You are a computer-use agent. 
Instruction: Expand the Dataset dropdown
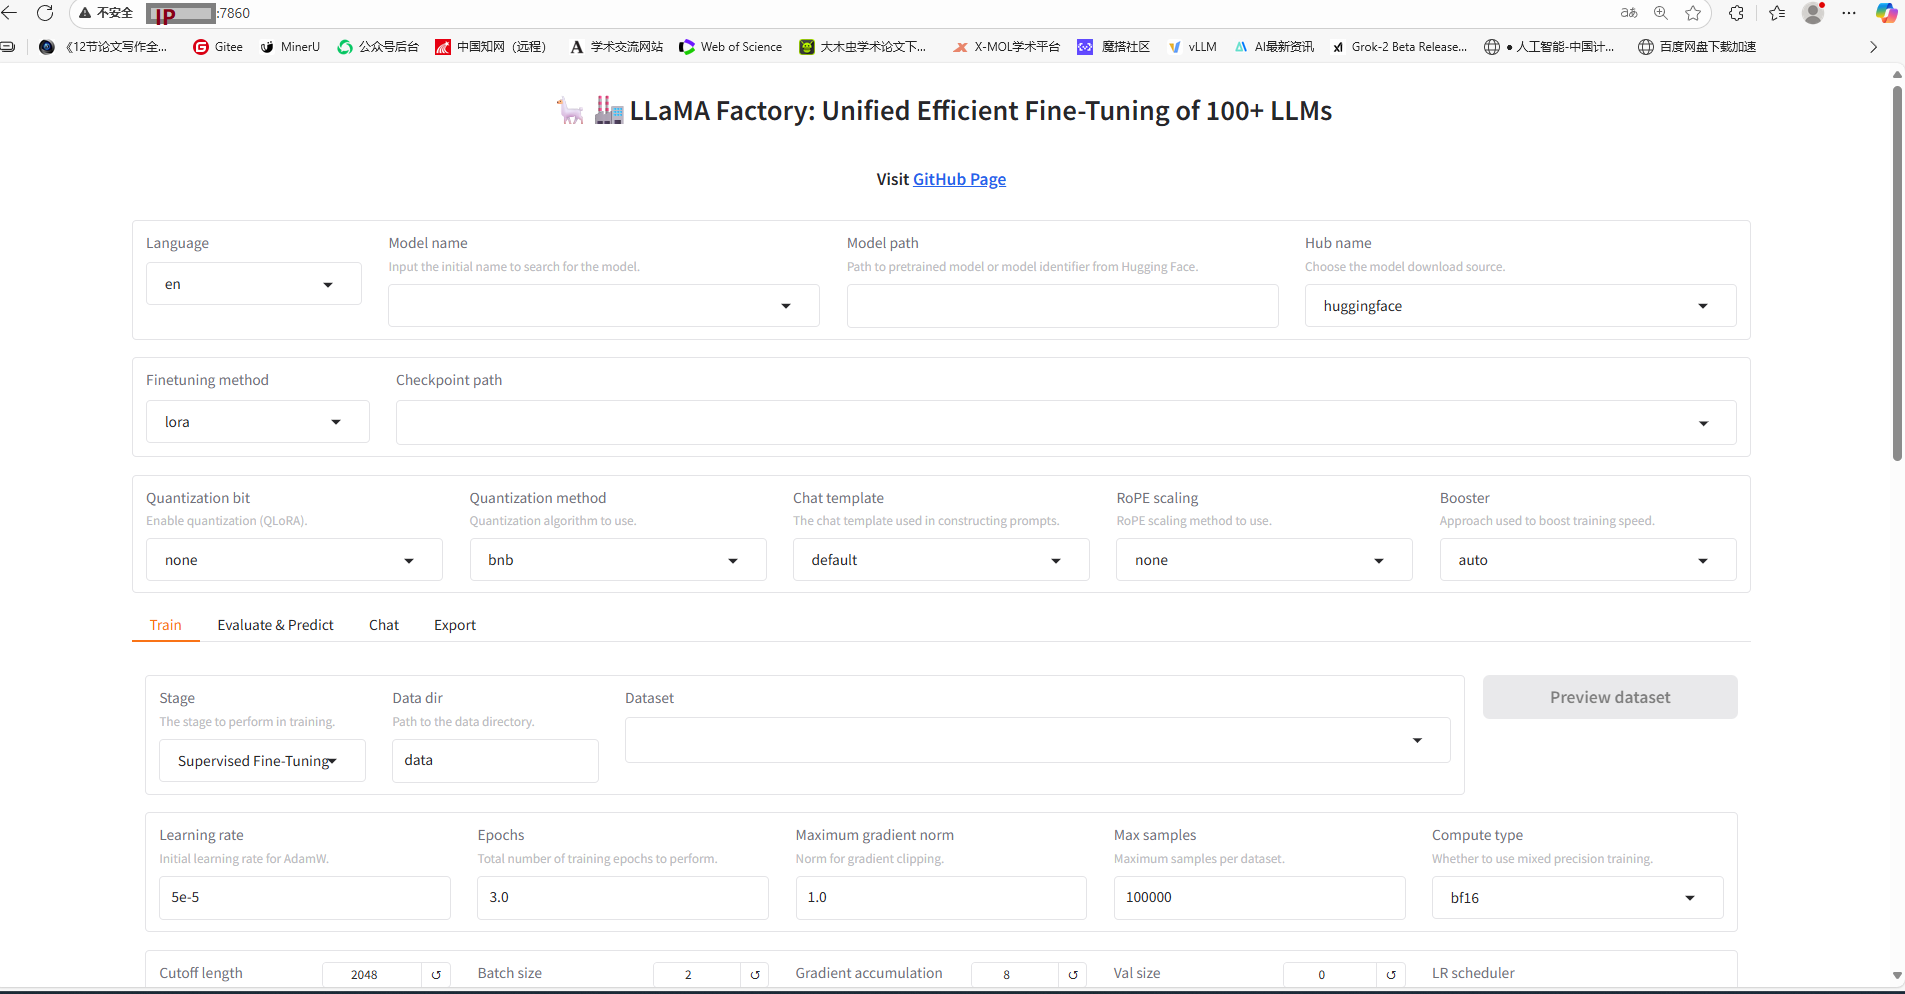tap(1038, 740)
